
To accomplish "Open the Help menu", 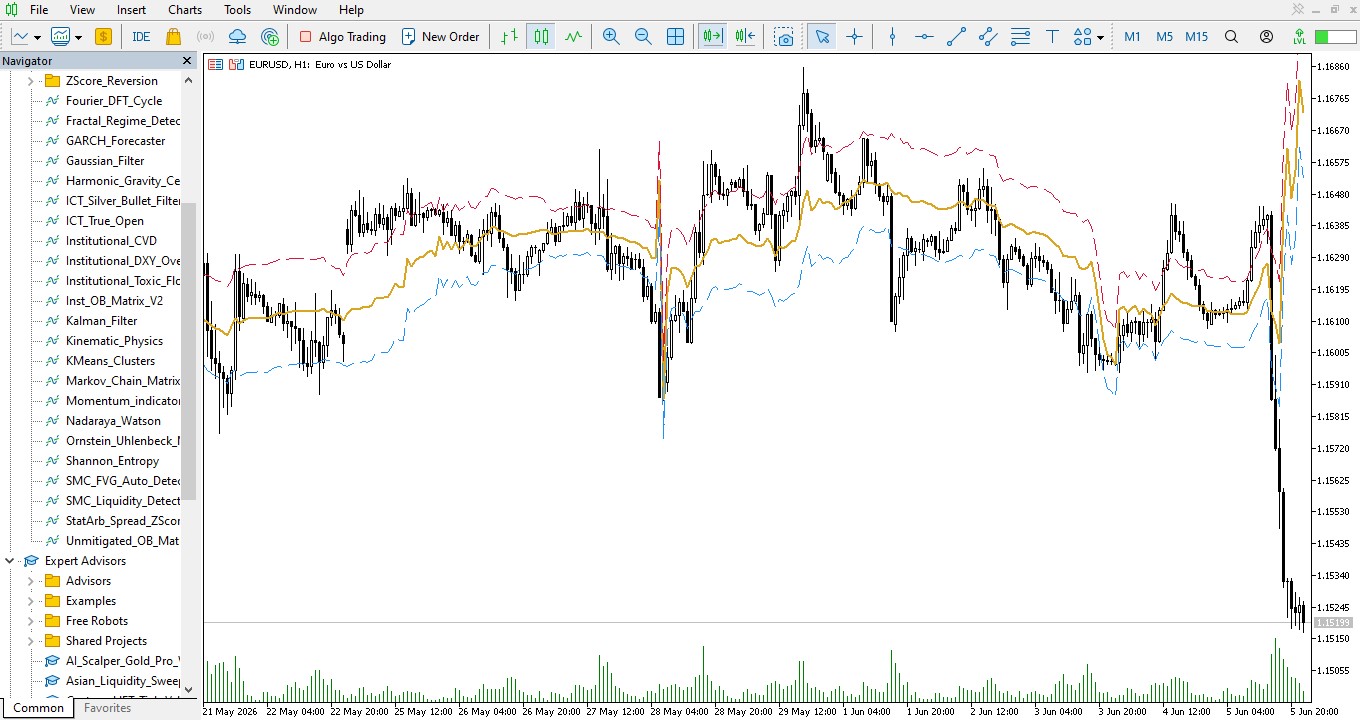I will coord(351,10).
